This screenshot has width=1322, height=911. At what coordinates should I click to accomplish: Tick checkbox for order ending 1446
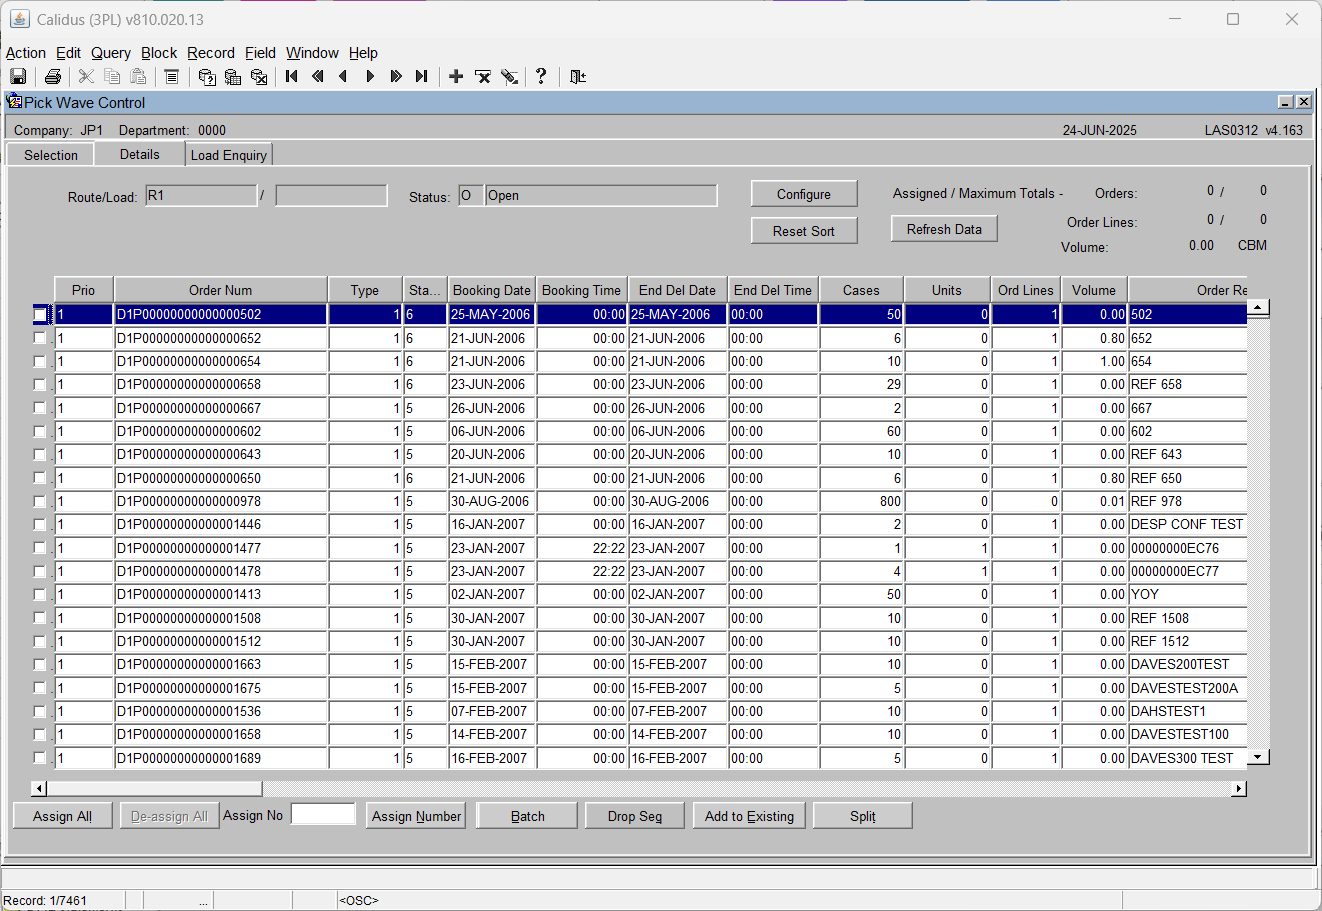(40, 525)
